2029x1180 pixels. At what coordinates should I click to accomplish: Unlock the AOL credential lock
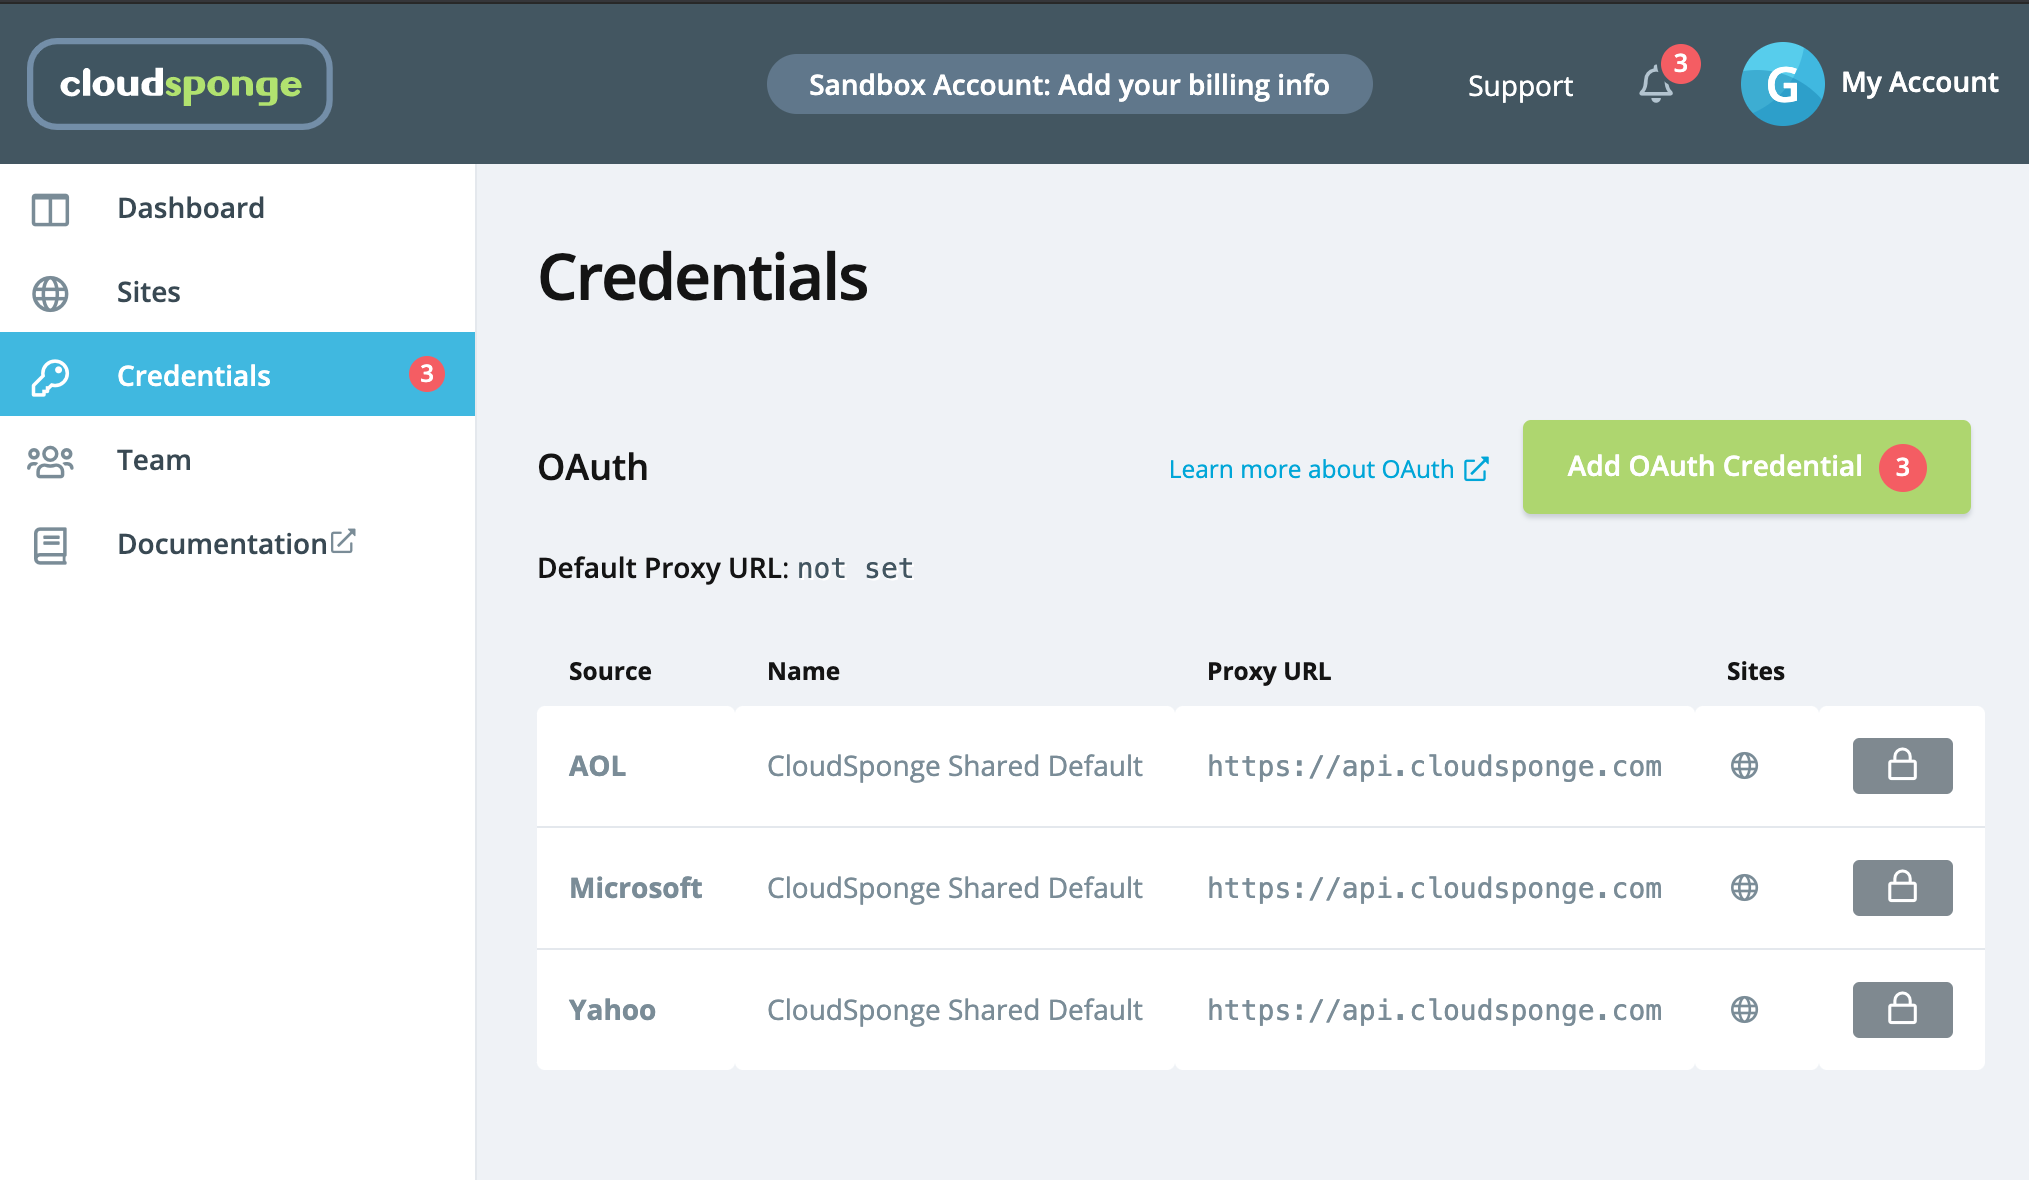click(x=1901, y=766)
